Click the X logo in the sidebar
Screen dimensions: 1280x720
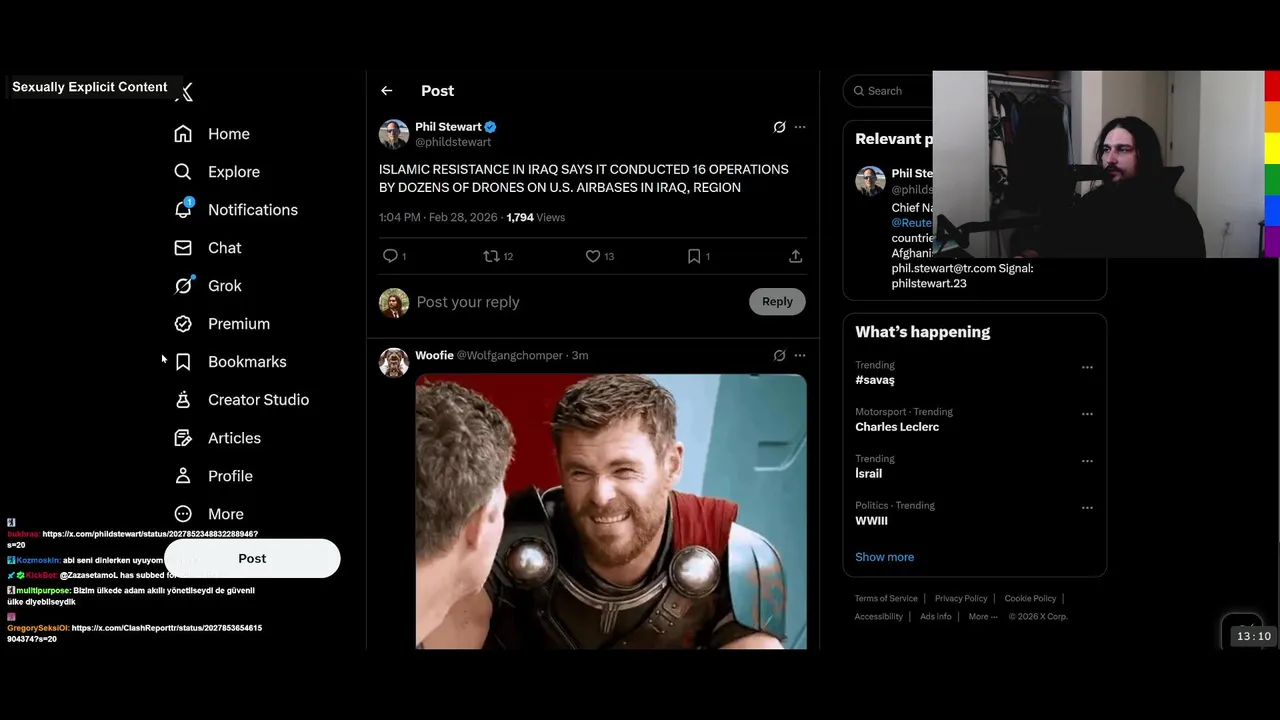185,92
